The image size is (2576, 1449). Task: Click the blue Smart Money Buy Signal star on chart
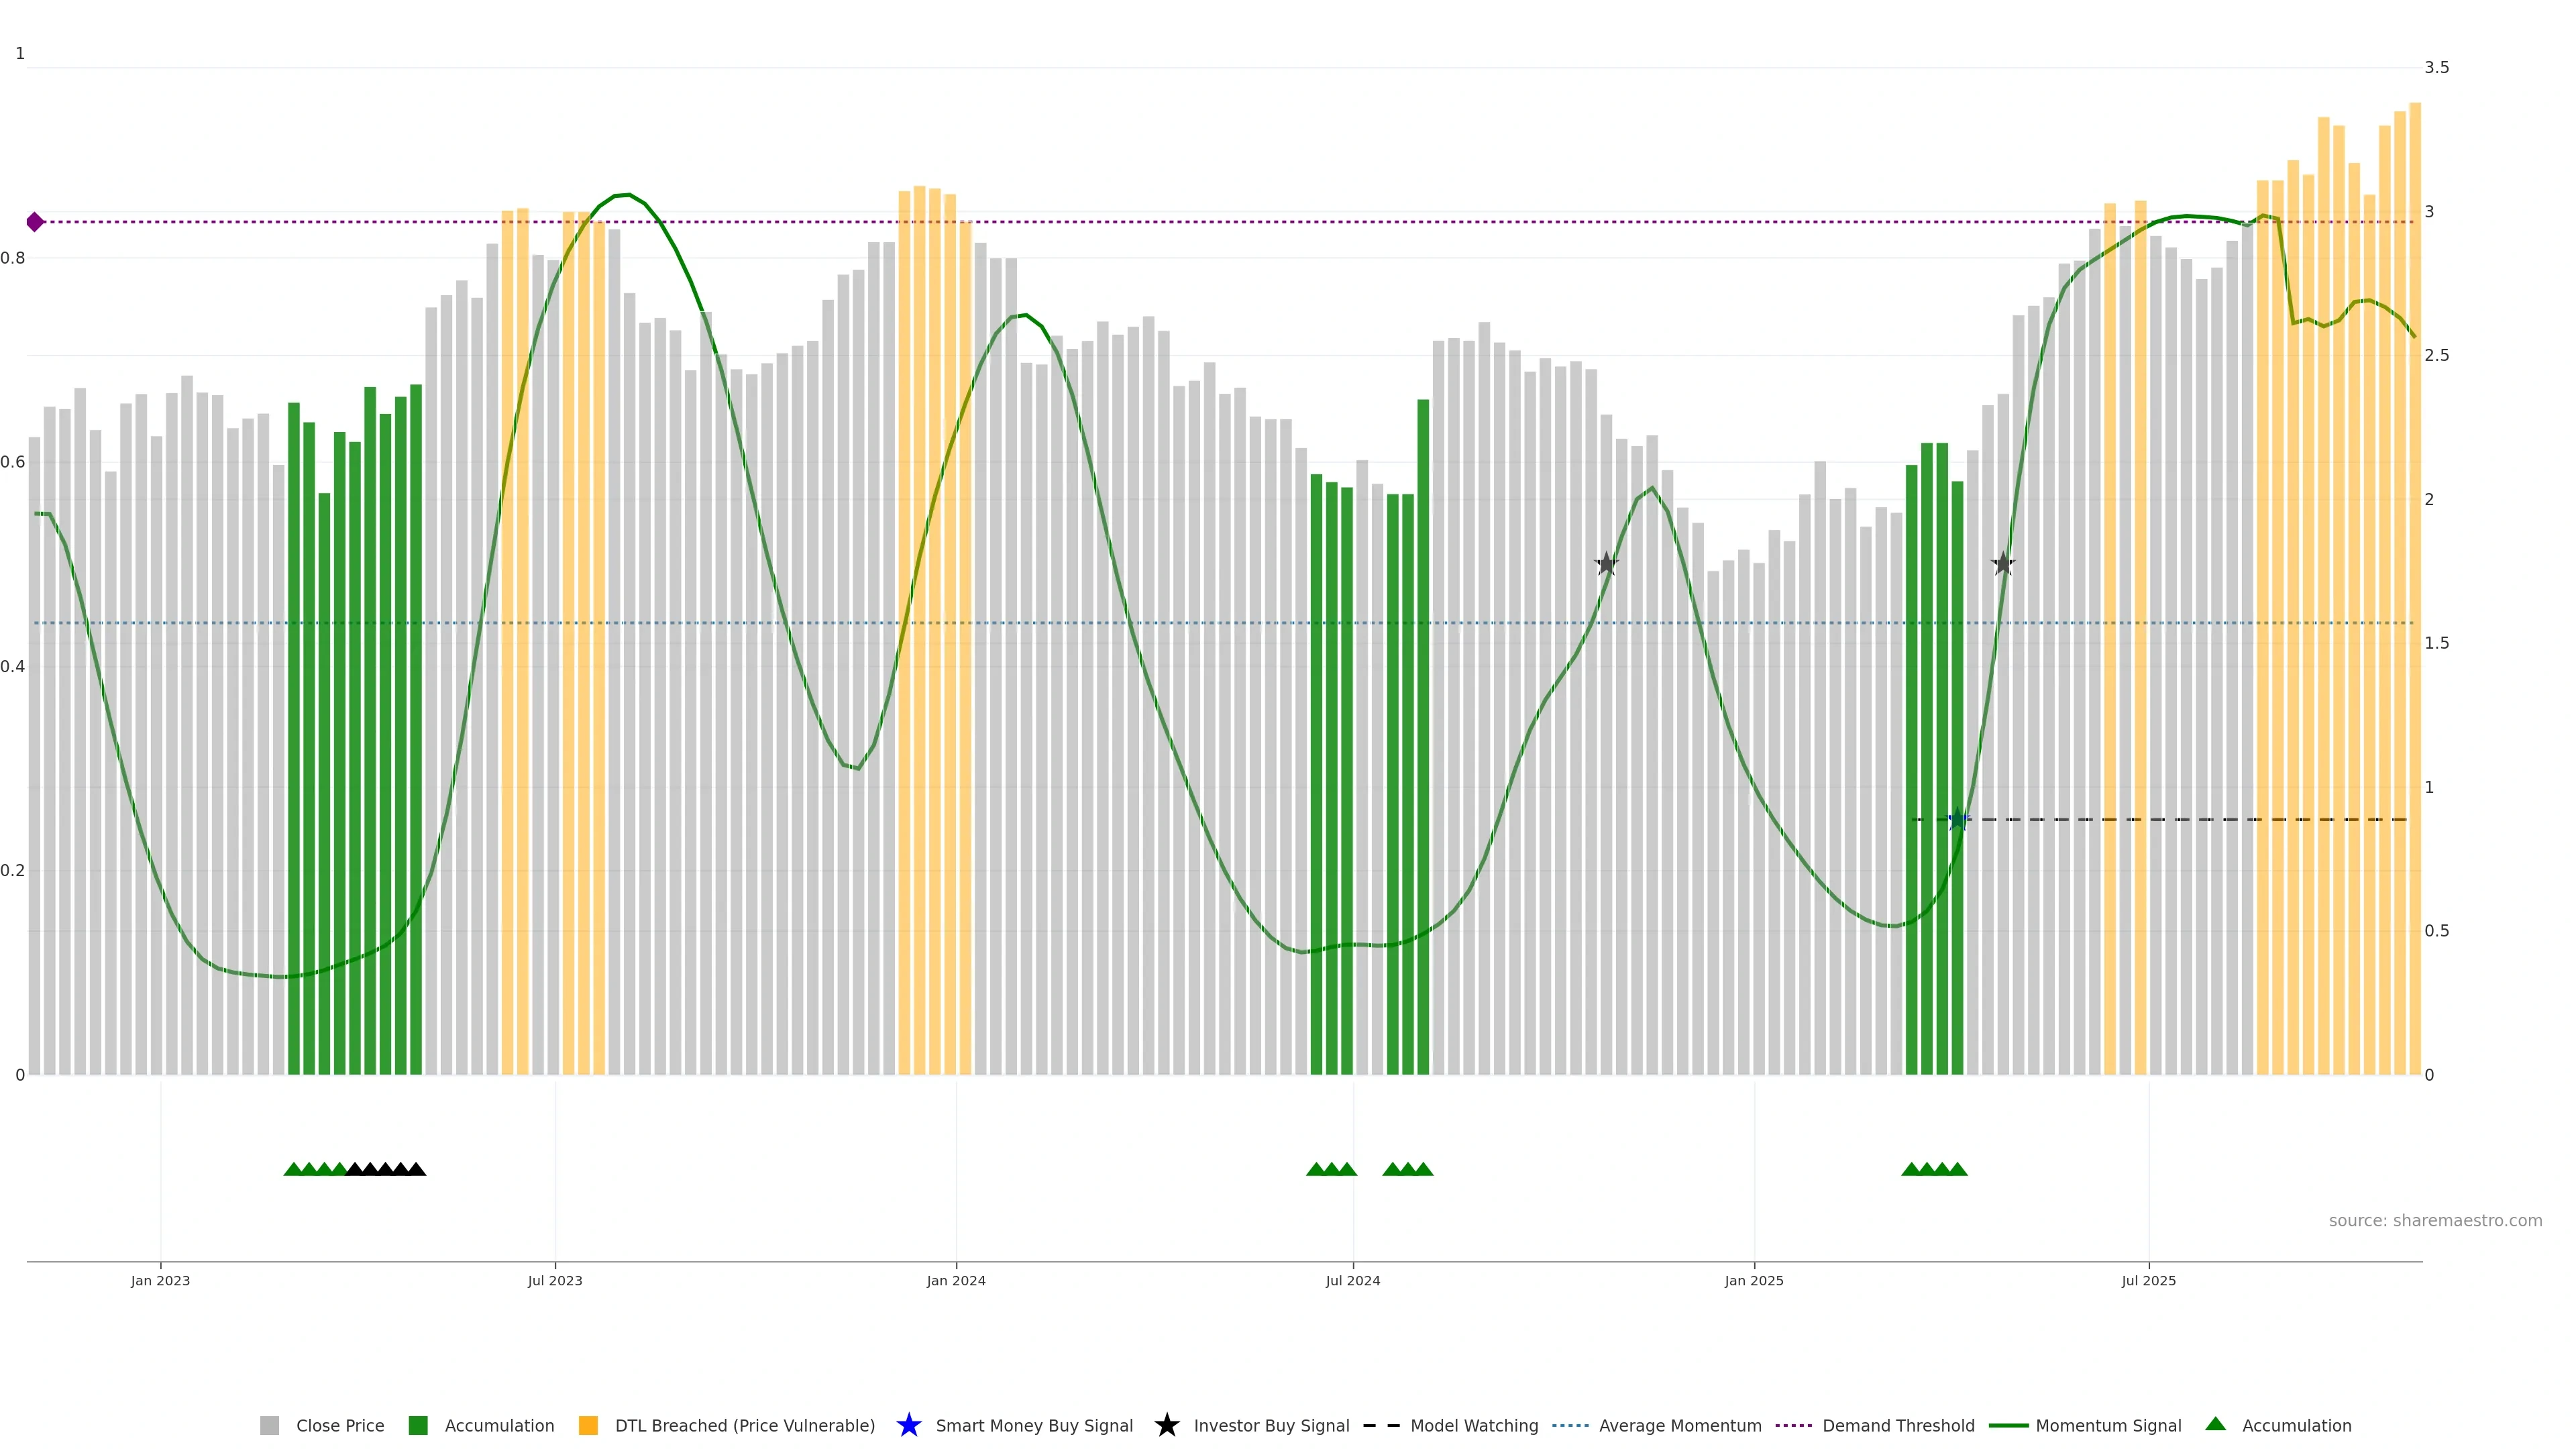tap(1958, 820)
